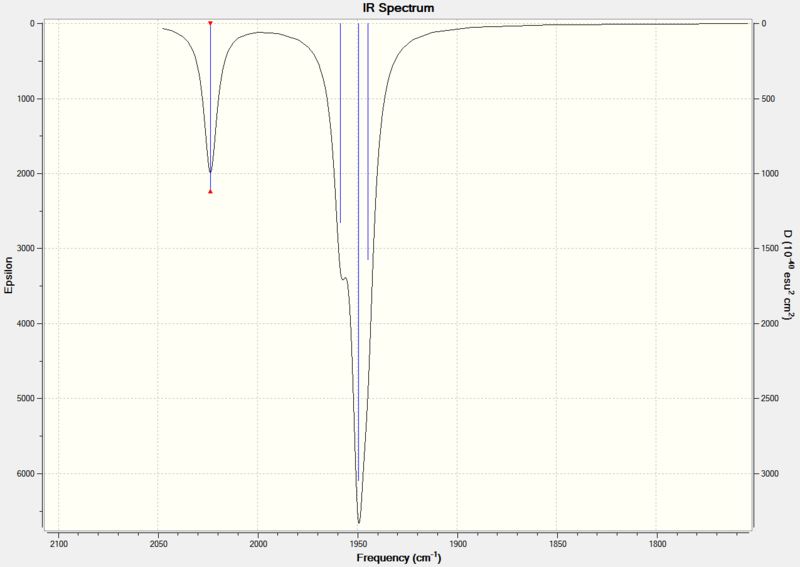This screenshot has height=567, width=800.
Task: Click the 1500 tick on D axis
Action: (770, 249)
